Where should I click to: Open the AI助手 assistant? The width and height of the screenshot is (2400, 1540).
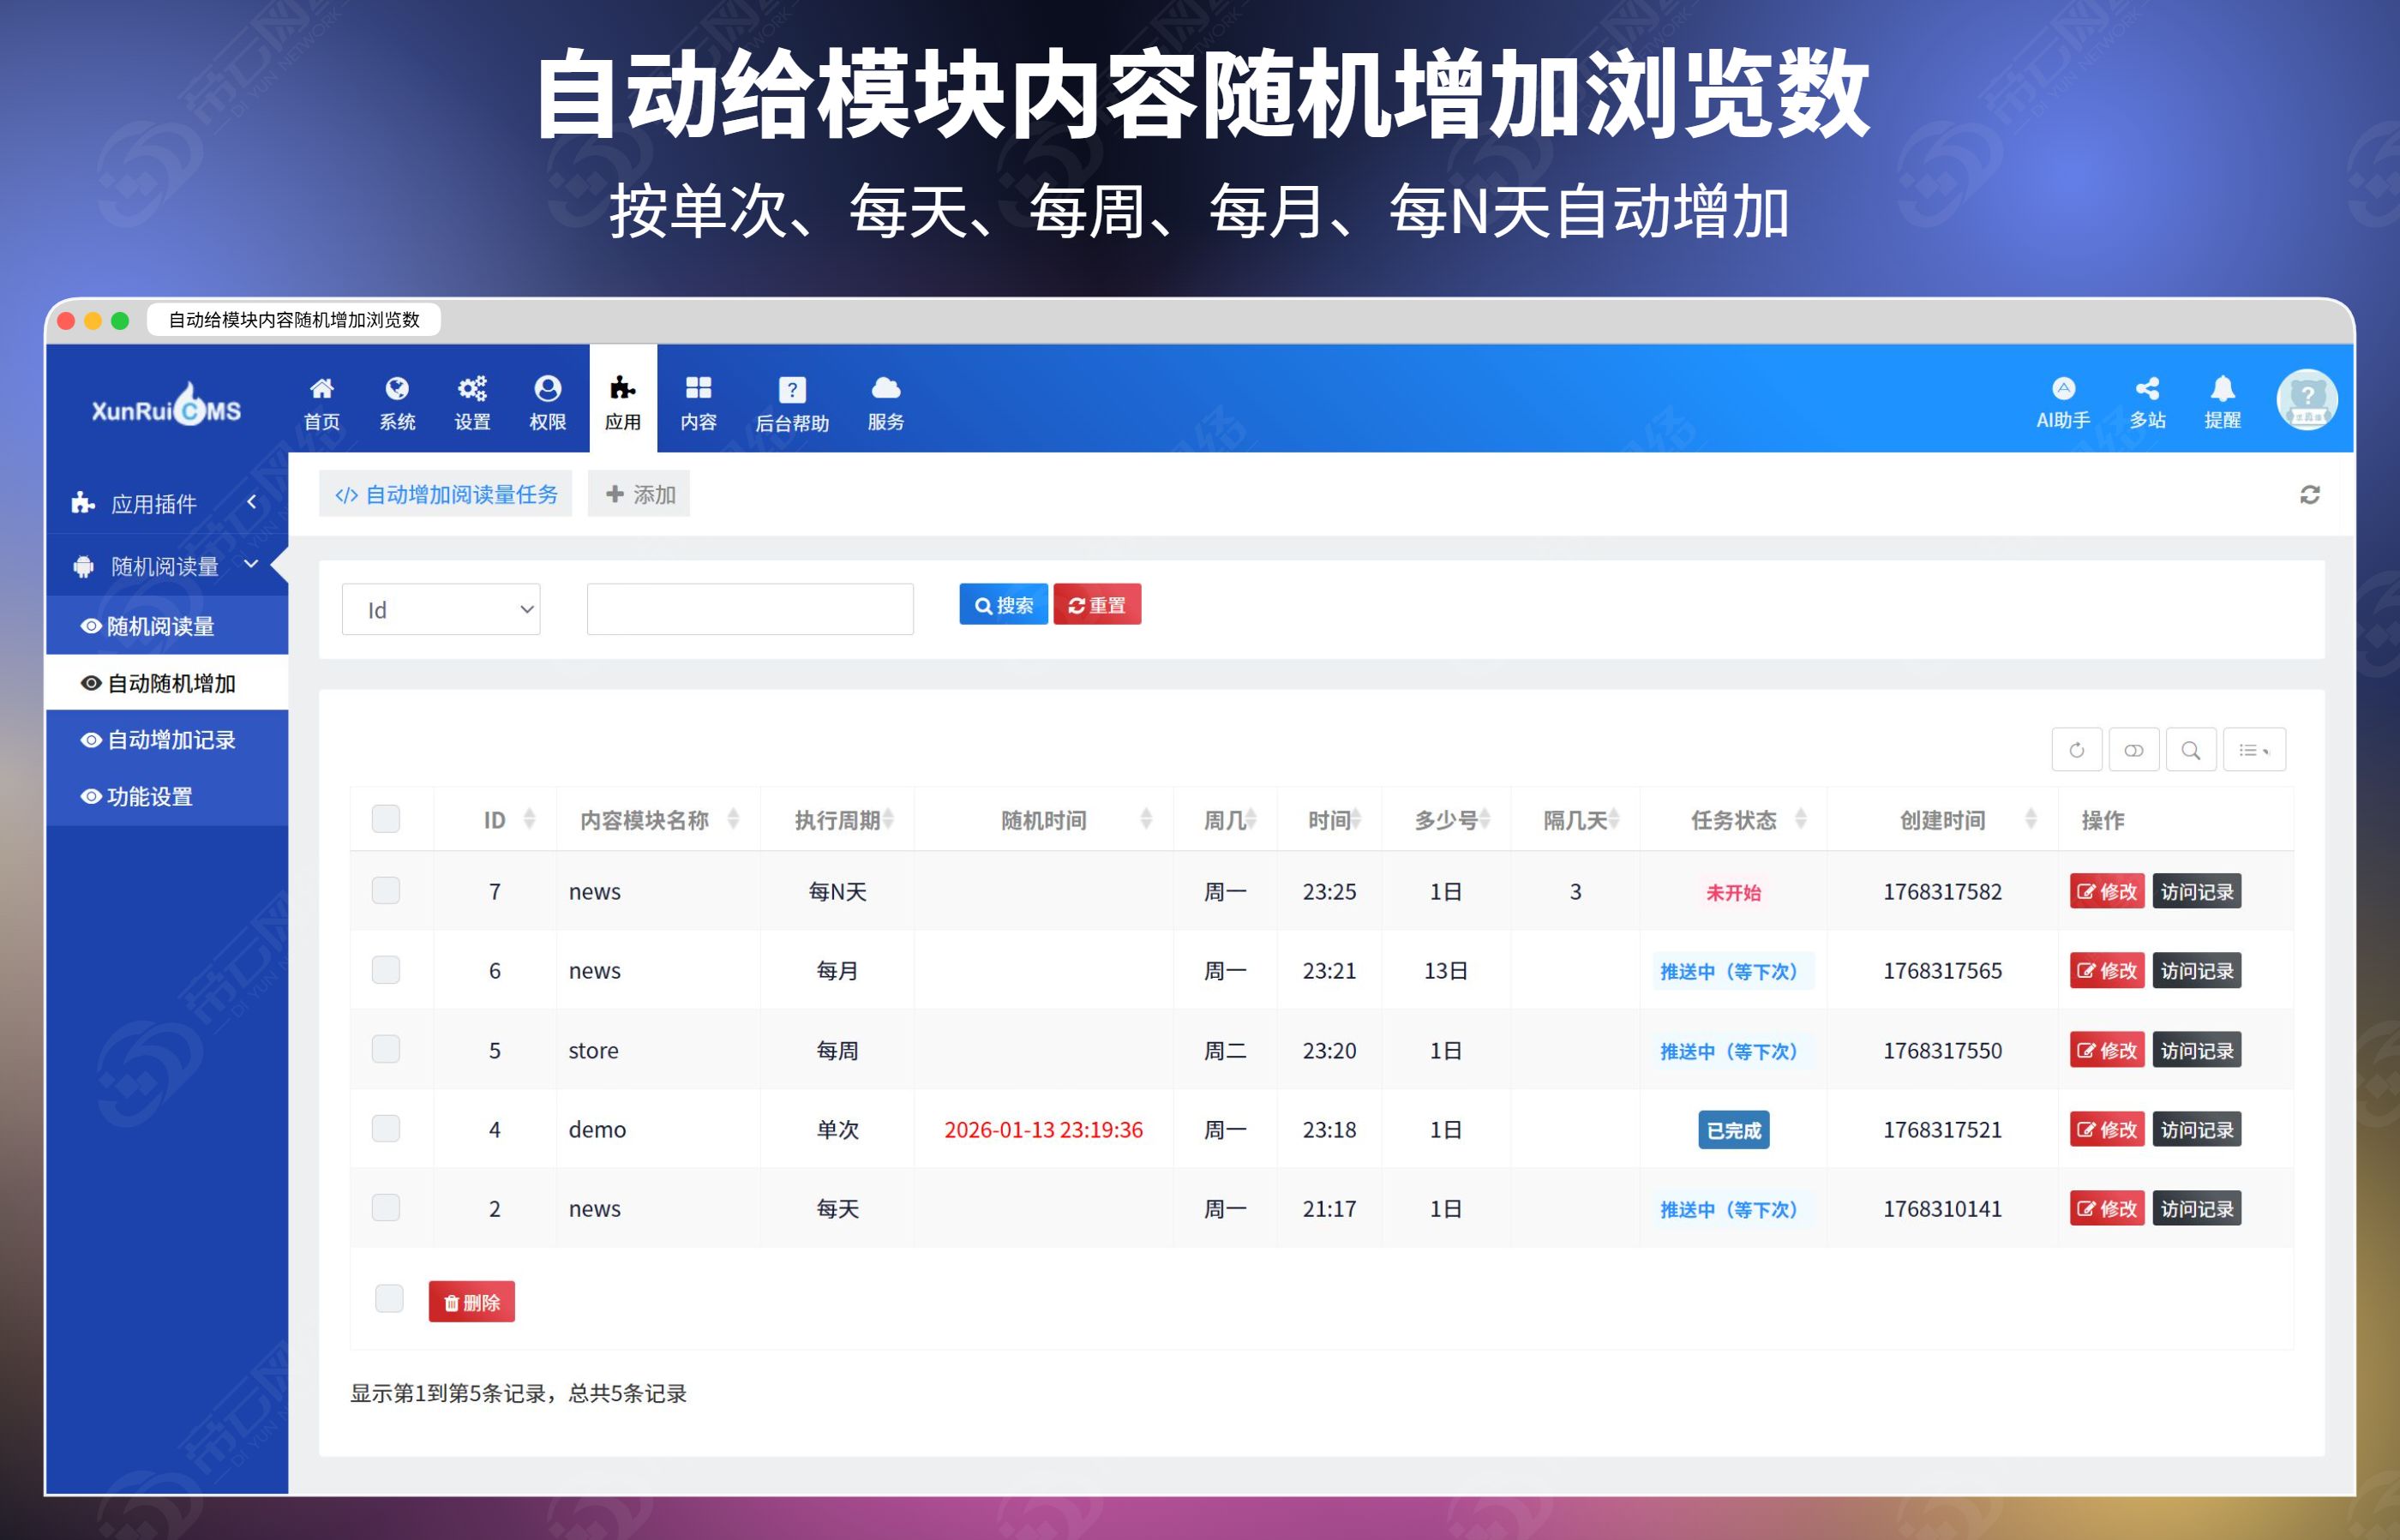(x=2062, y=402)
